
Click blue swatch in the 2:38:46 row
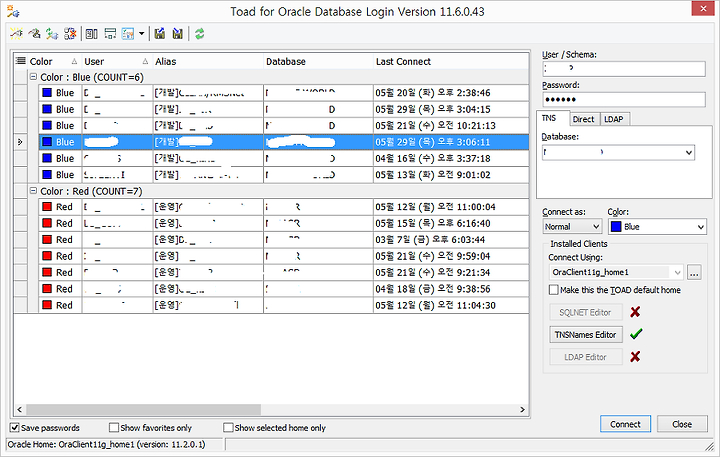(47, 92)
